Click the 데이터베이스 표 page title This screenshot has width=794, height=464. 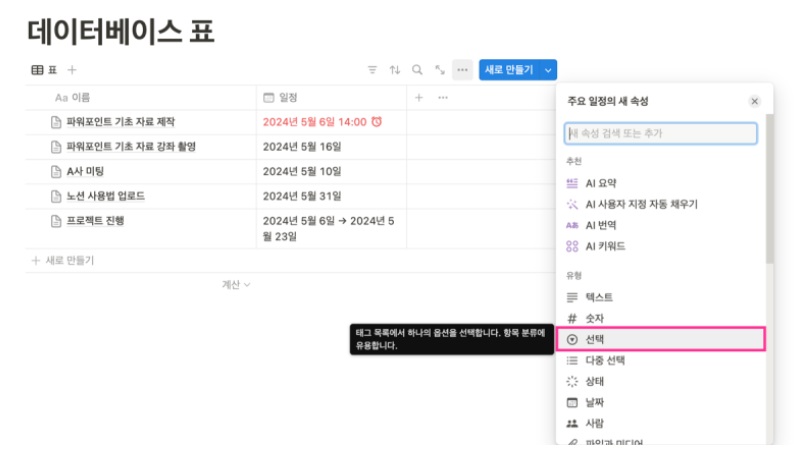pyautogui.click(x=121, y=31)
